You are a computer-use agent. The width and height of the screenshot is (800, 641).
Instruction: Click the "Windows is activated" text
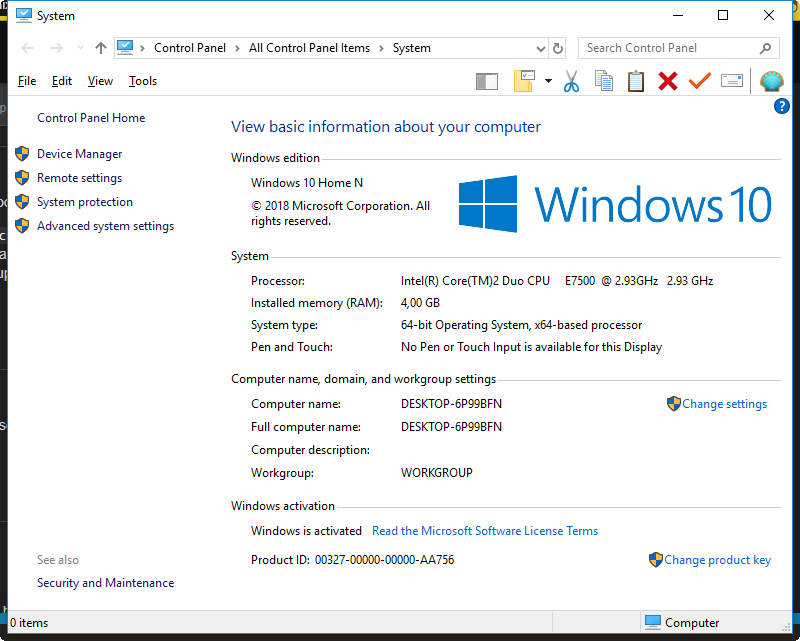click(x=306, y=531)
